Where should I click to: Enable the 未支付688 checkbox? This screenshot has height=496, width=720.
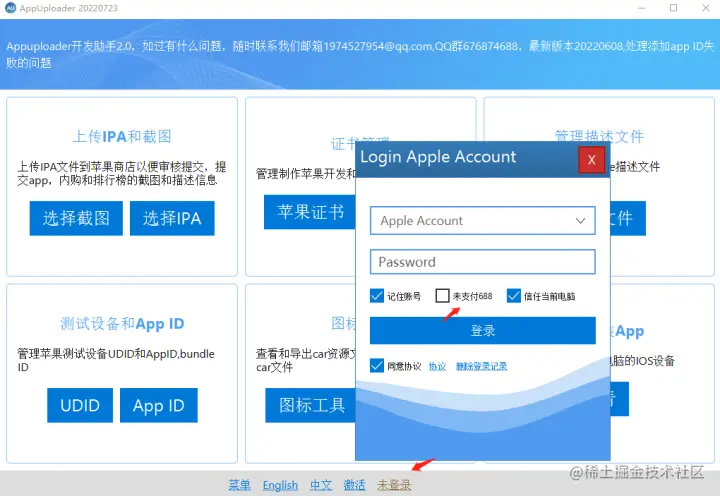click(442, 296)
